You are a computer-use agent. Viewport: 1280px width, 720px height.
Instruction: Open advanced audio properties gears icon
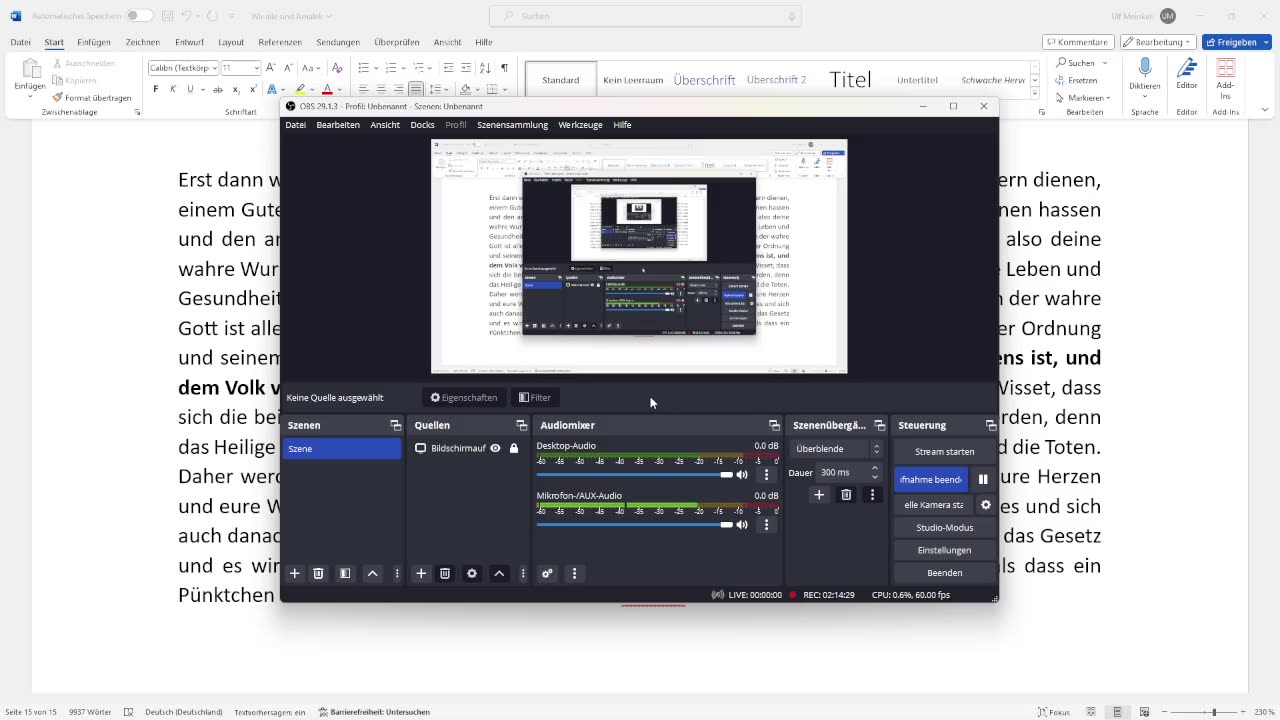point(547,573)
